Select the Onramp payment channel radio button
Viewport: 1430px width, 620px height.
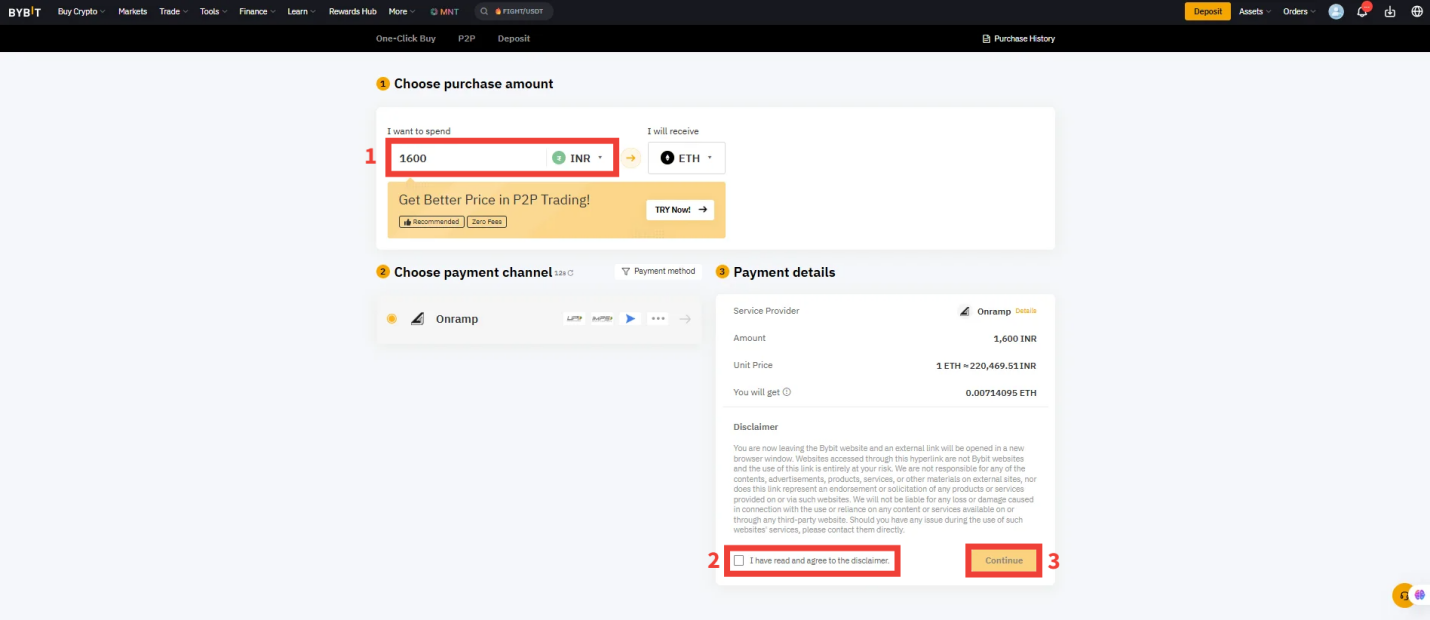click(391, 318)
